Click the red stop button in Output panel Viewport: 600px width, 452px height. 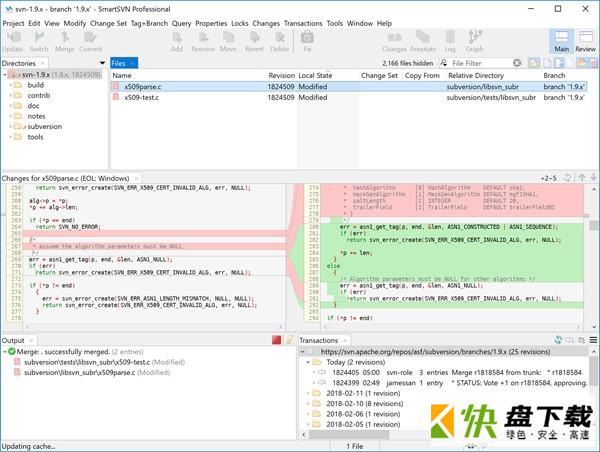[276, 340]
